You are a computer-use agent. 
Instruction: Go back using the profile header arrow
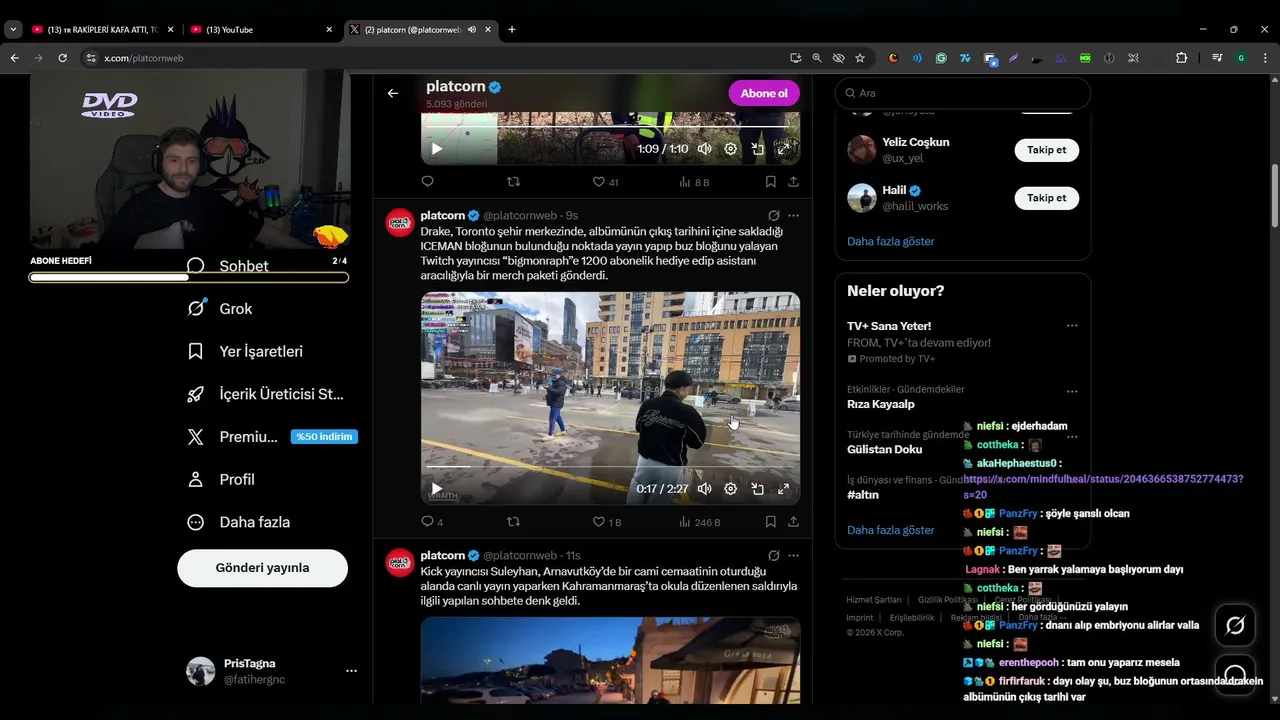393,93
